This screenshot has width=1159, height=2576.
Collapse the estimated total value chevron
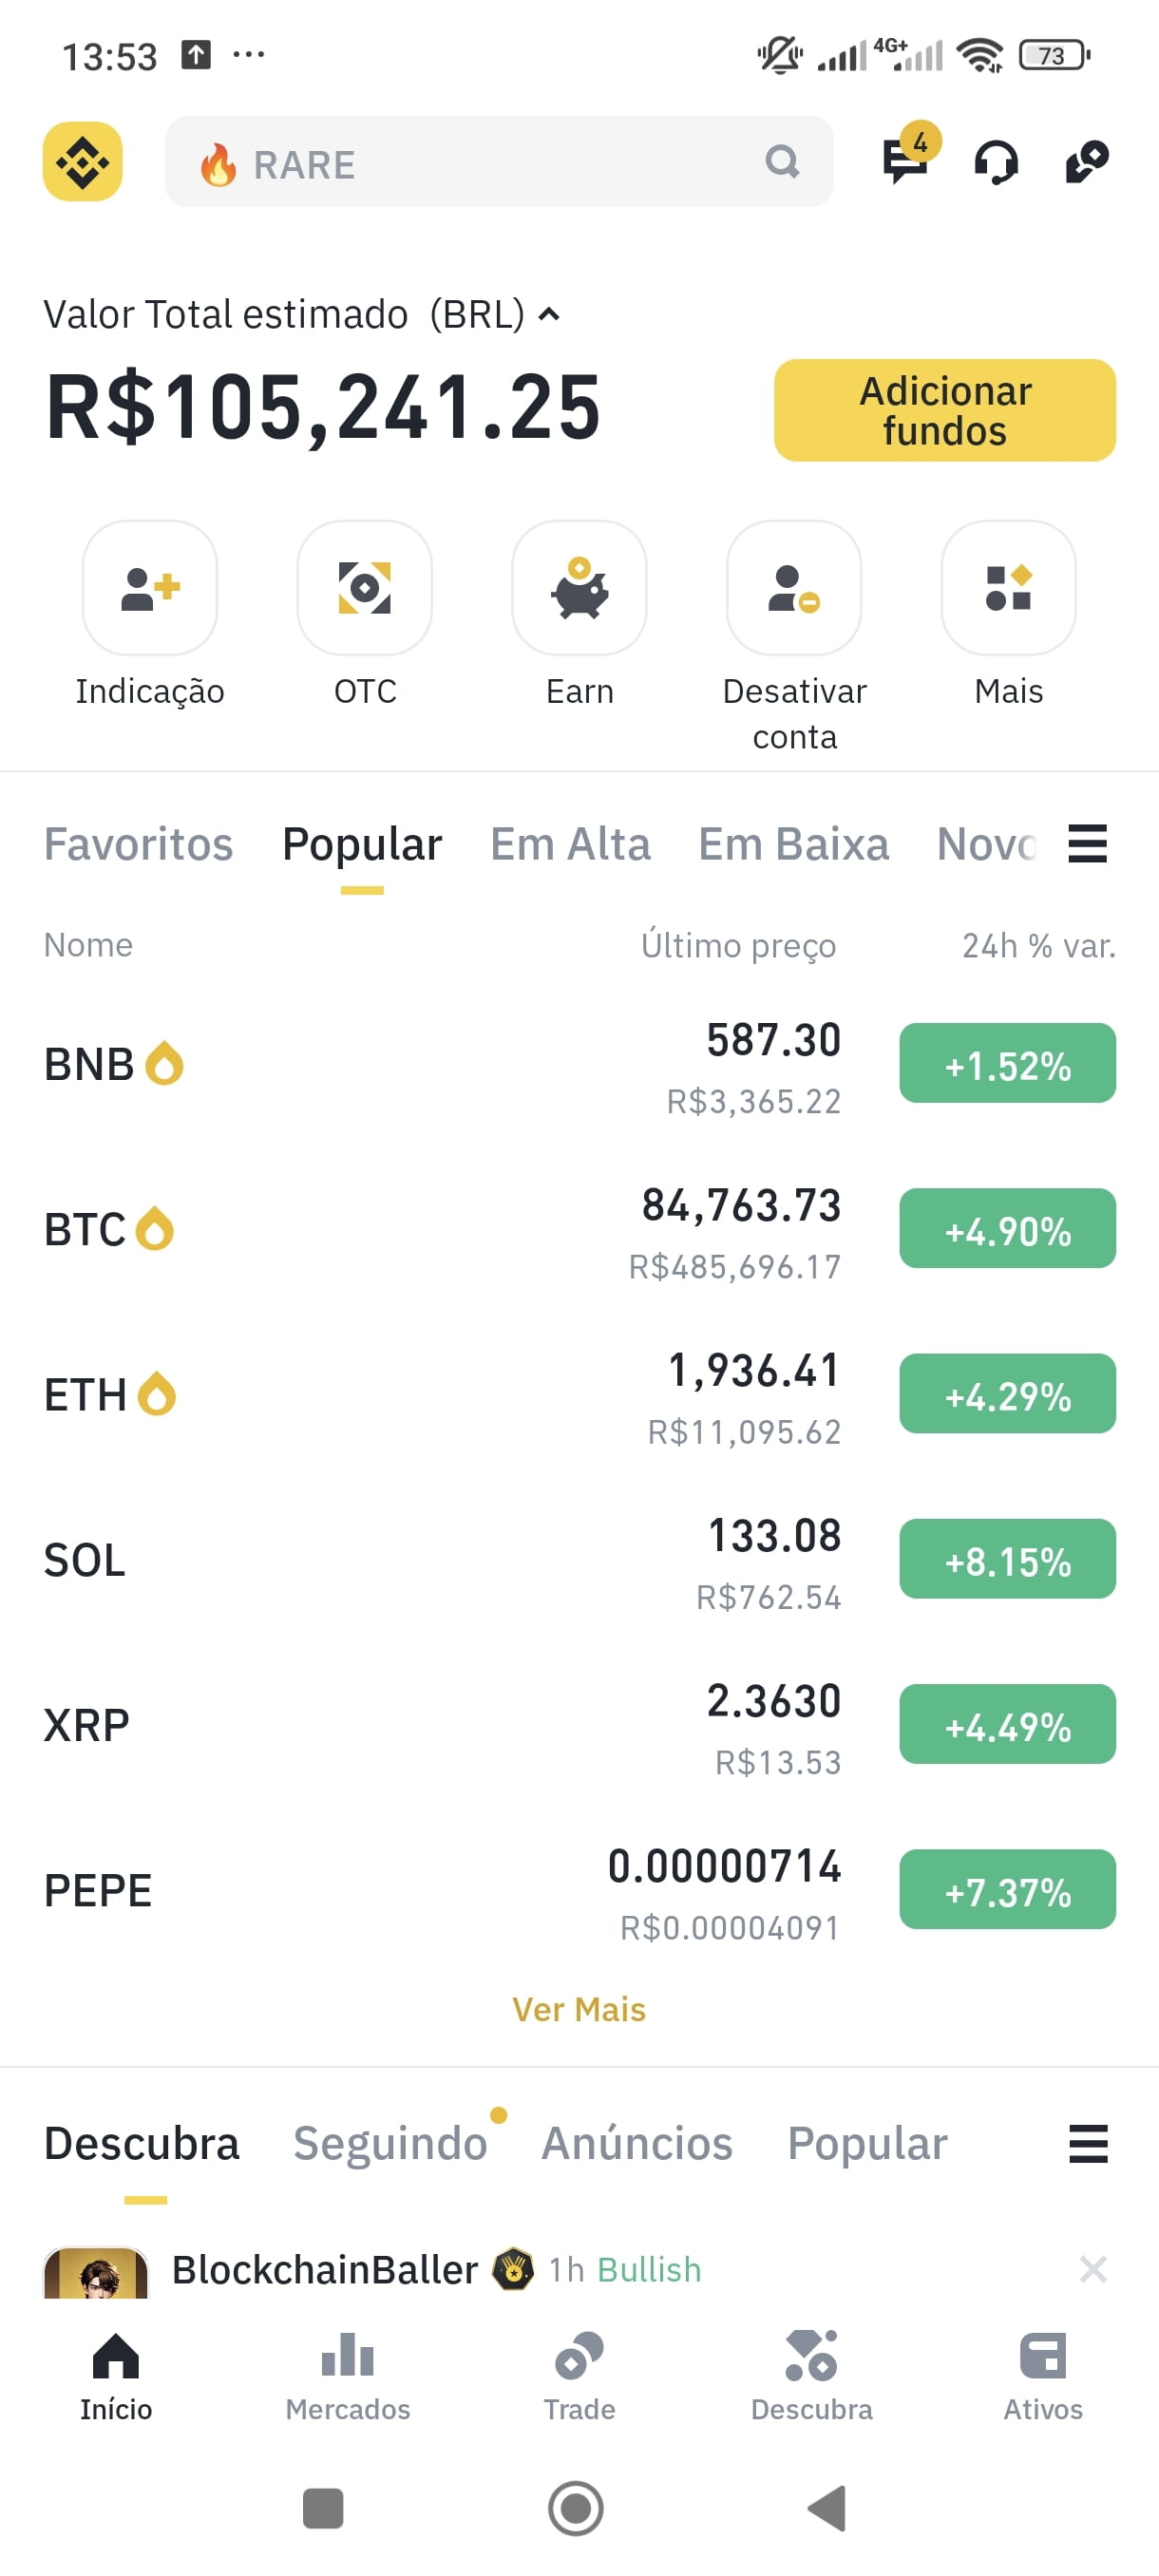[x=549, y=314]
